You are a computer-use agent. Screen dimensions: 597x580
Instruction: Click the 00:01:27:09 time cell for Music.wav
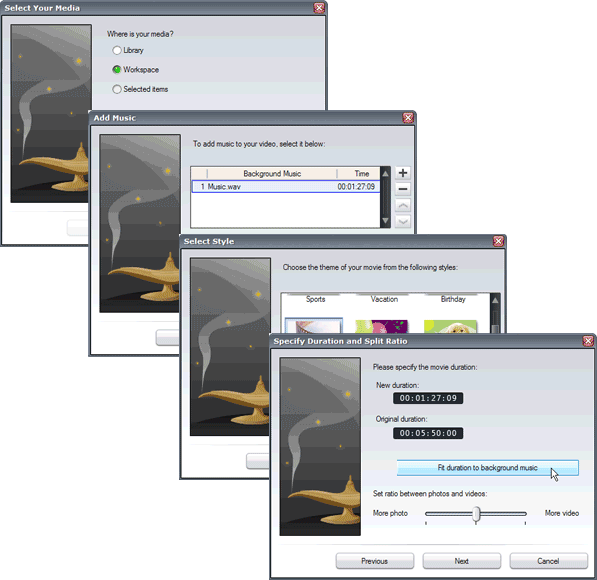click(x=356, y=187)
